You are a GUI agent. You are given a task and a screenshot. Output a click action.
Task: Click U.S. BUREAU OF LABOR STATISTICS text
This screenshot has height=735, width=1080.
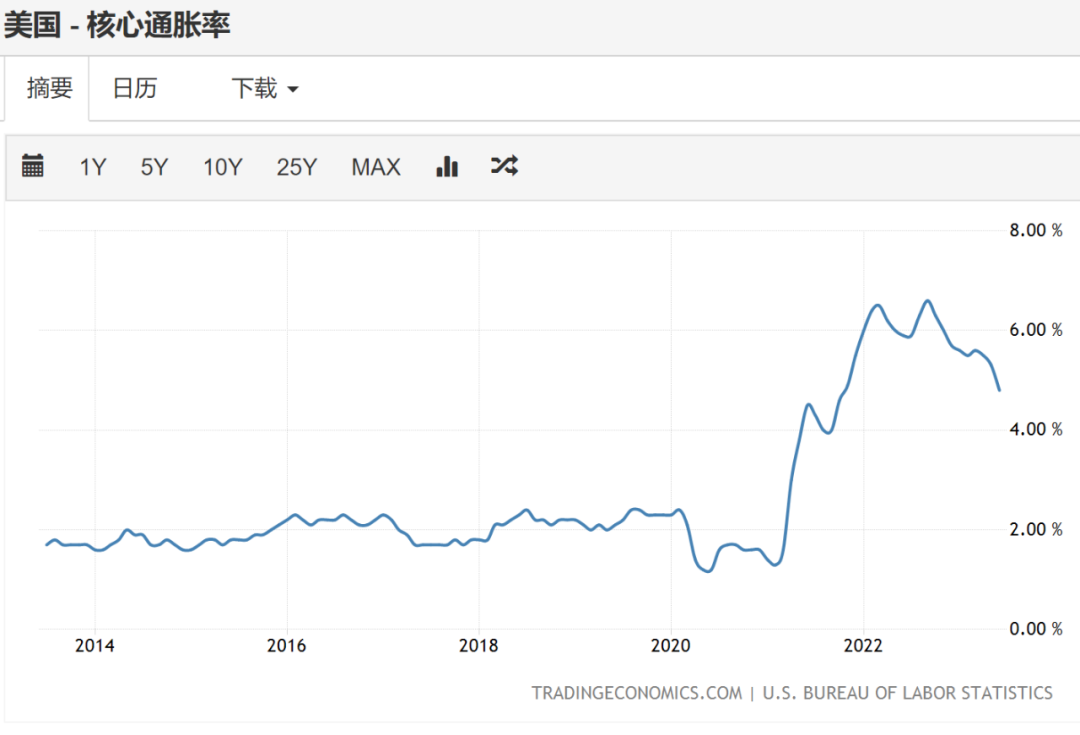tap(907, 693)
